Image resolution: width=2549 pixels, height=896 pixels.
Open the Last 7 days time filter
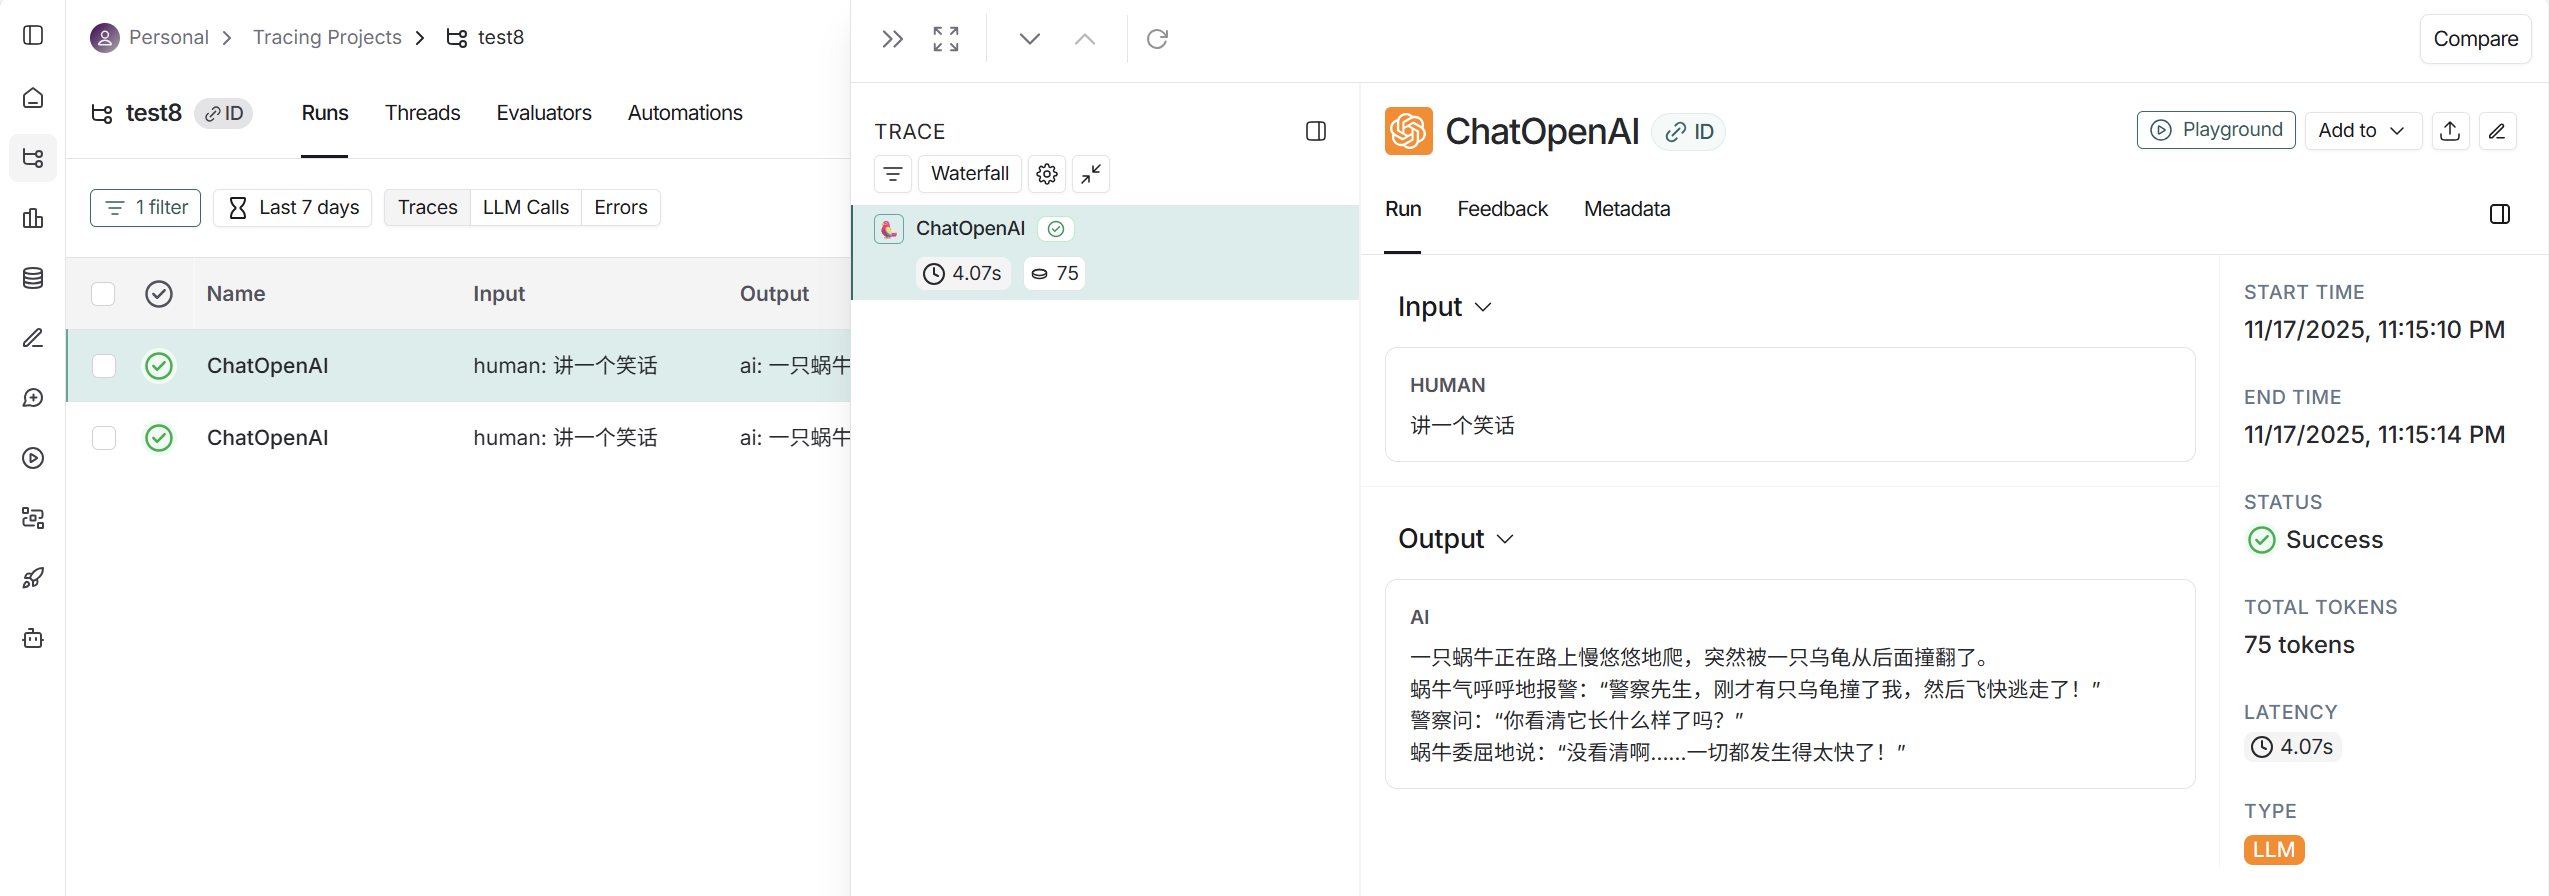pos(293,208)
